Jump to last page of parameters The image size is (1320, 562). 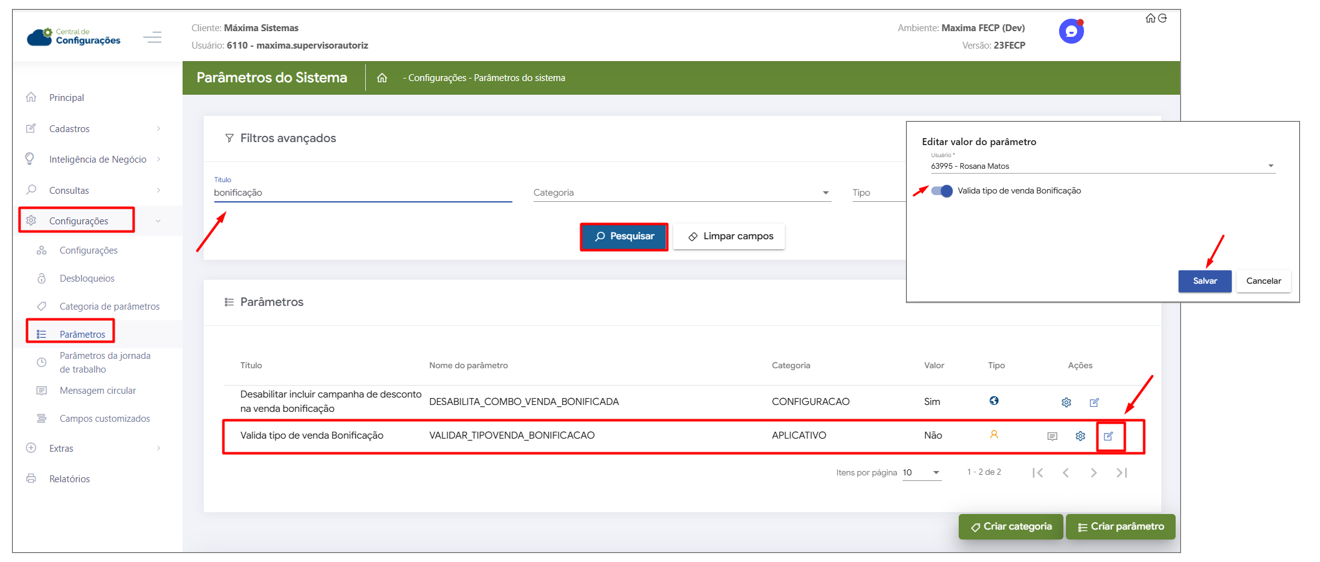pos(1122,473)
